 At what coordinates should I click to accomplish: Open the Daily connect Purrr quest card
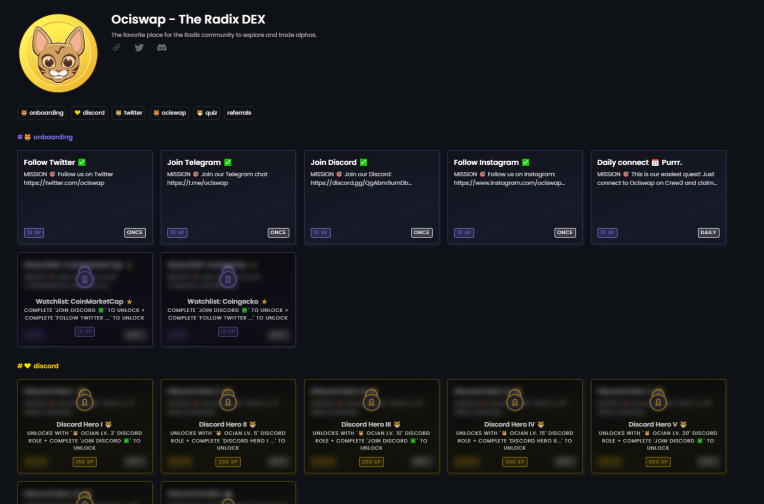coord(658,197)
